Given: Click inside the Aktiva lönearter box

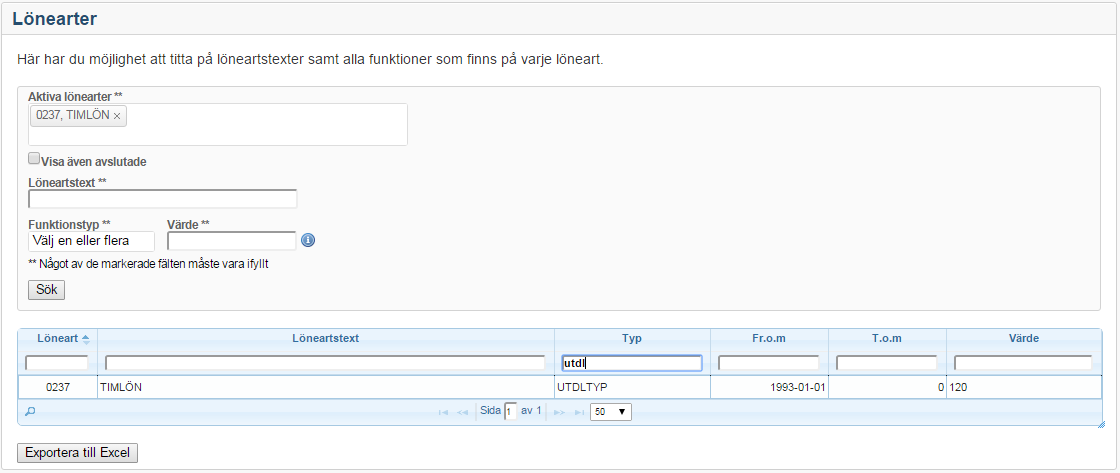Looking at the screenshot, I should (x=218, y=125).
